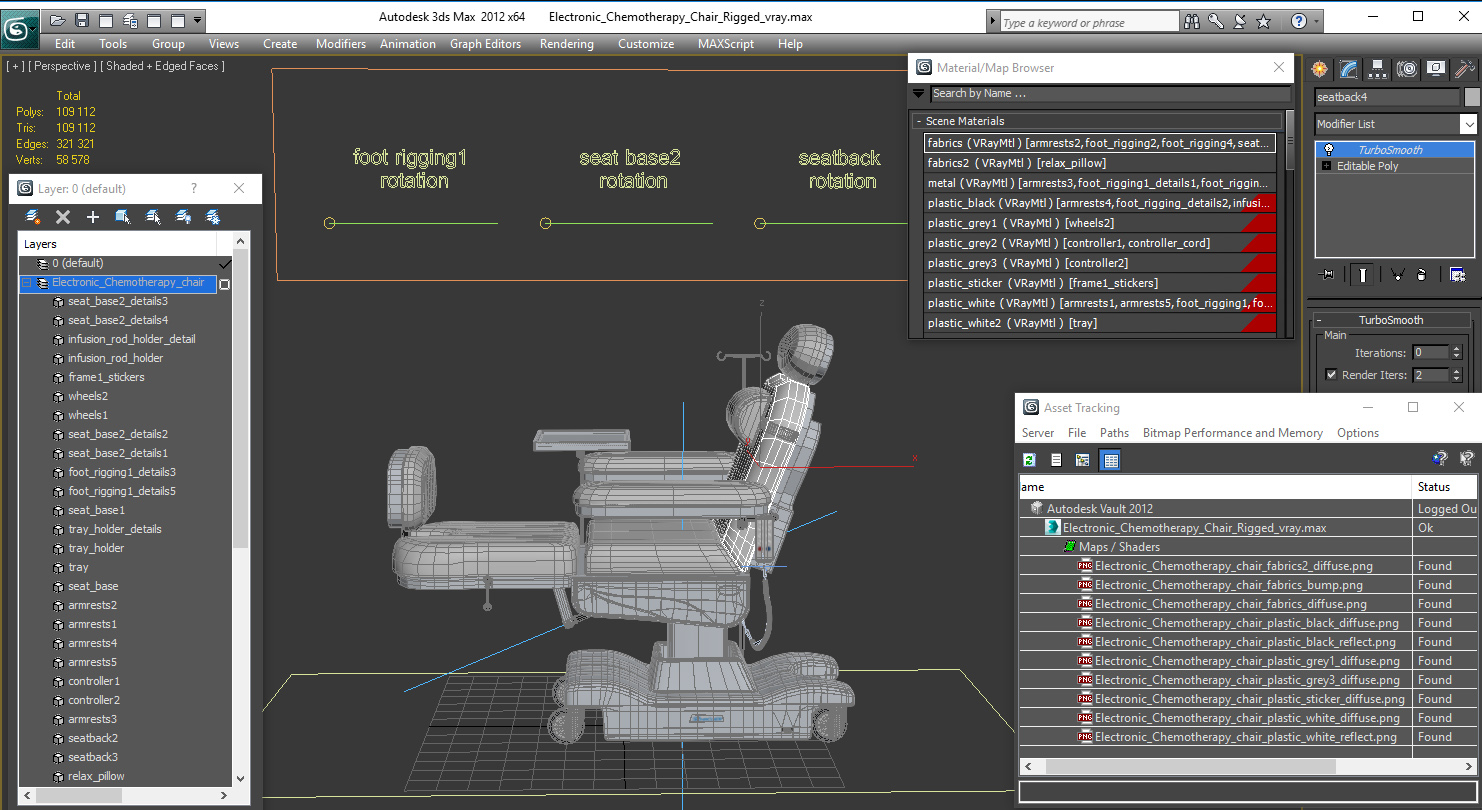Toggle the Render Iters checkbox in TurboSmooth

pyautogui.click(x=1331, y=375)
